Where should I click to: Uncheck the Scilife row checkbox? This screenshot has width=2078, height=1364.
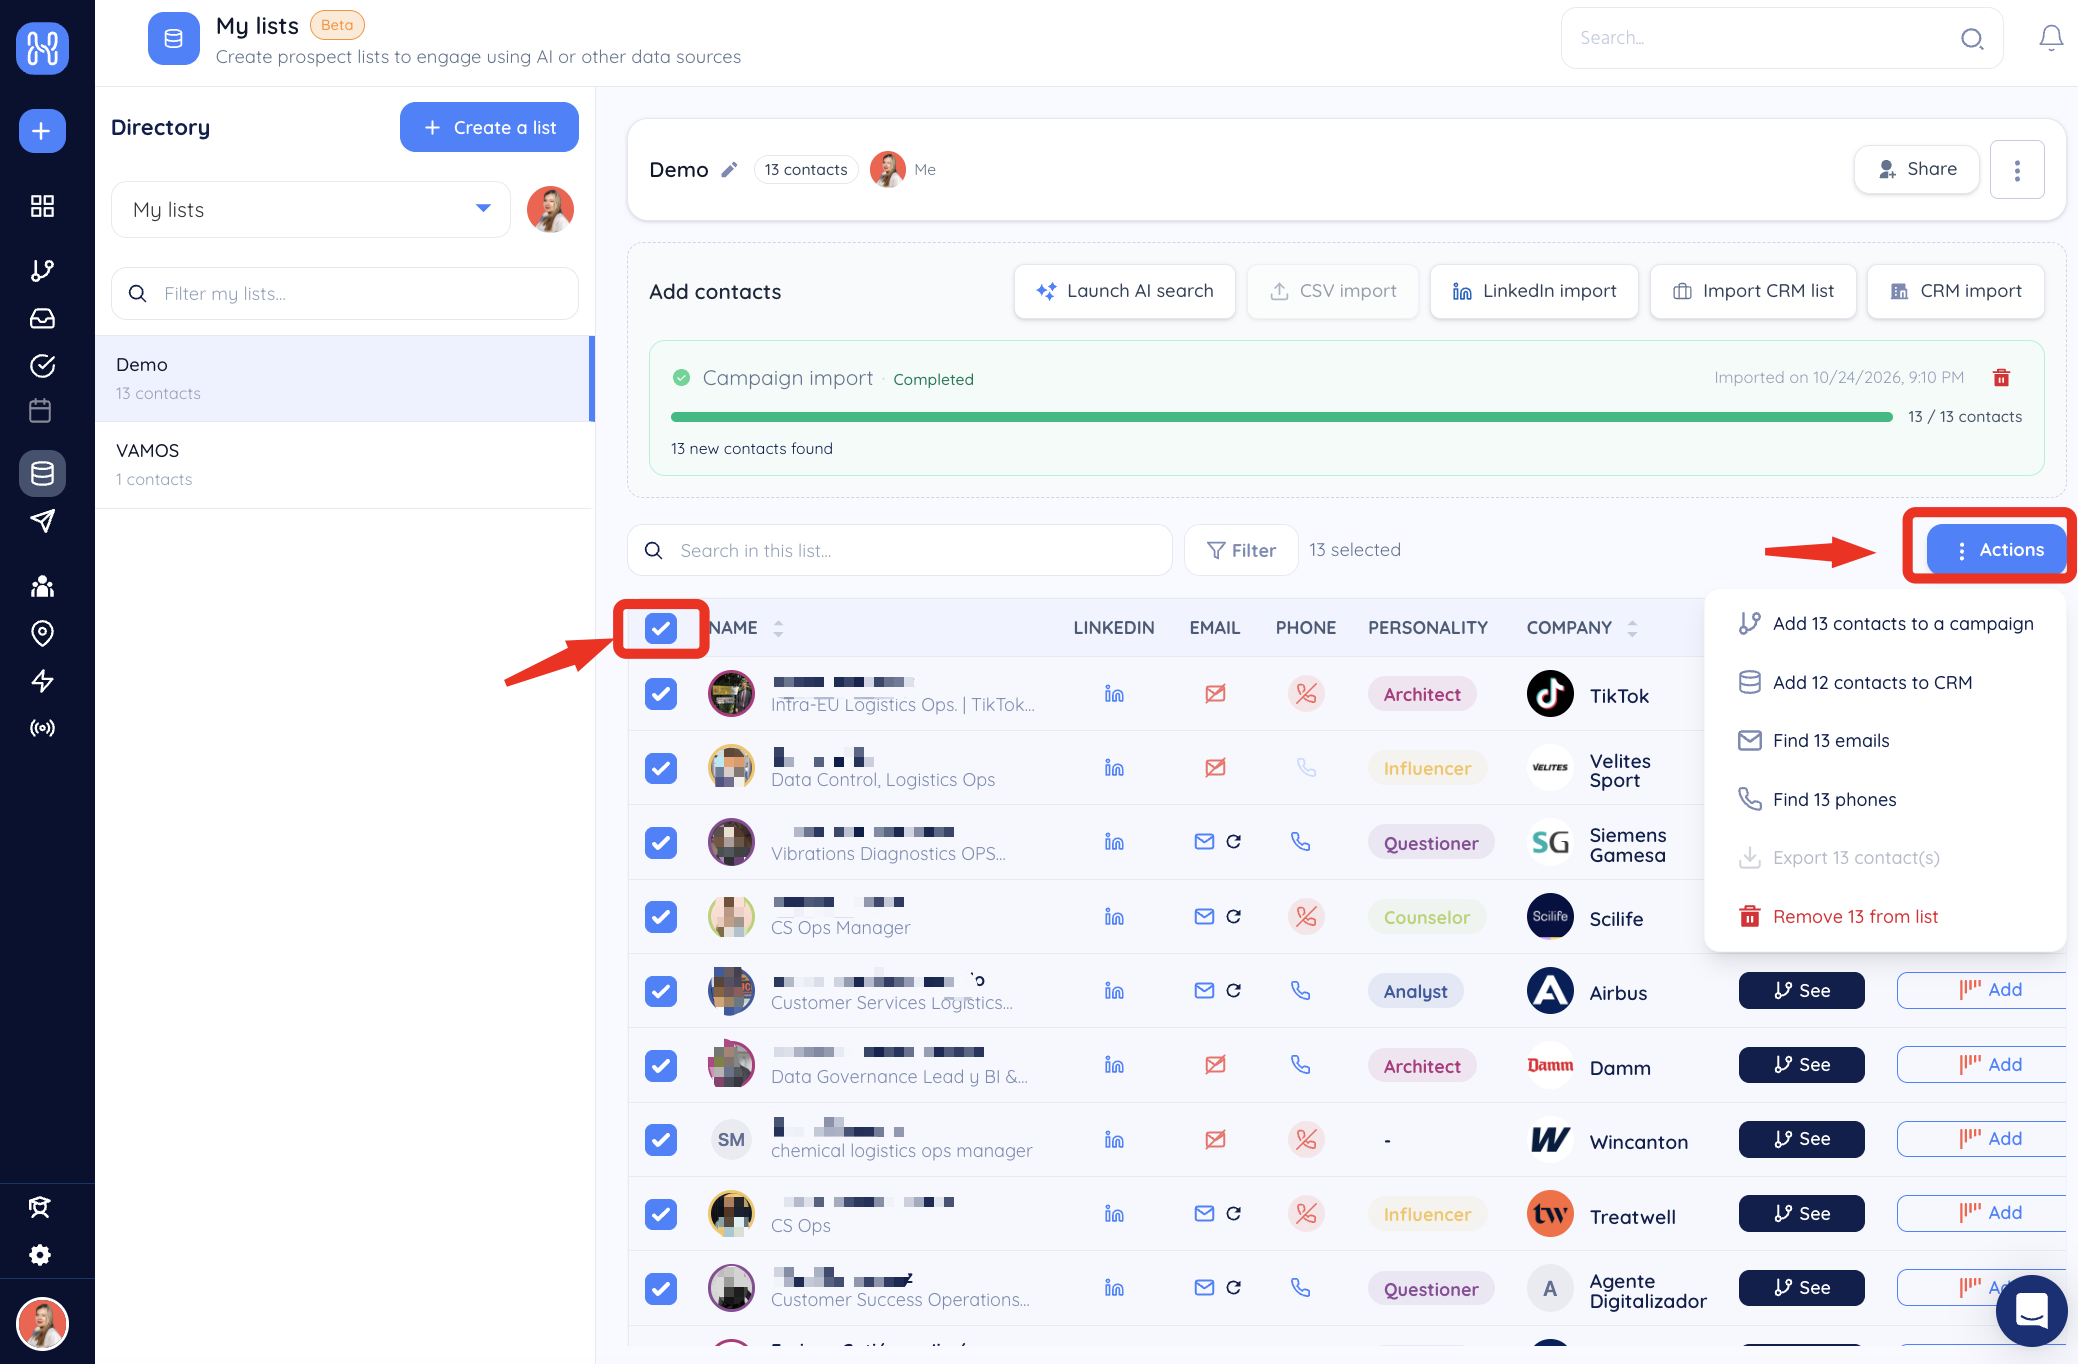pyautogui.click(x=661, y=917)
